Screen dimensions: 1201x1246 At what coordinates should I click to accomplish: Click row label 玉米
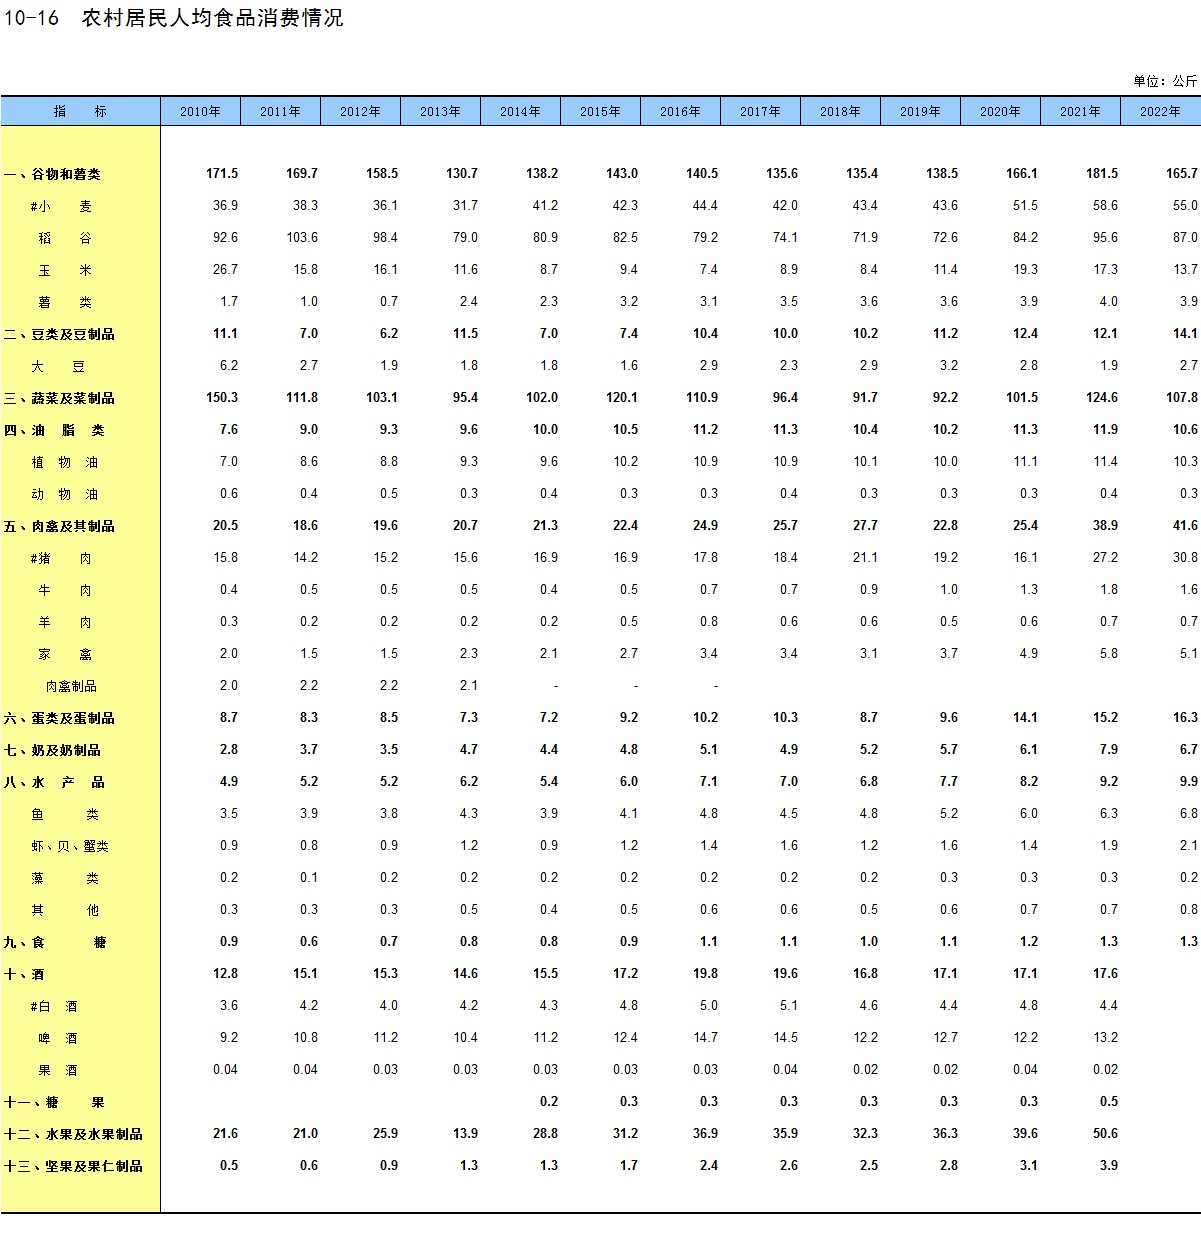(x=65, y=270)
